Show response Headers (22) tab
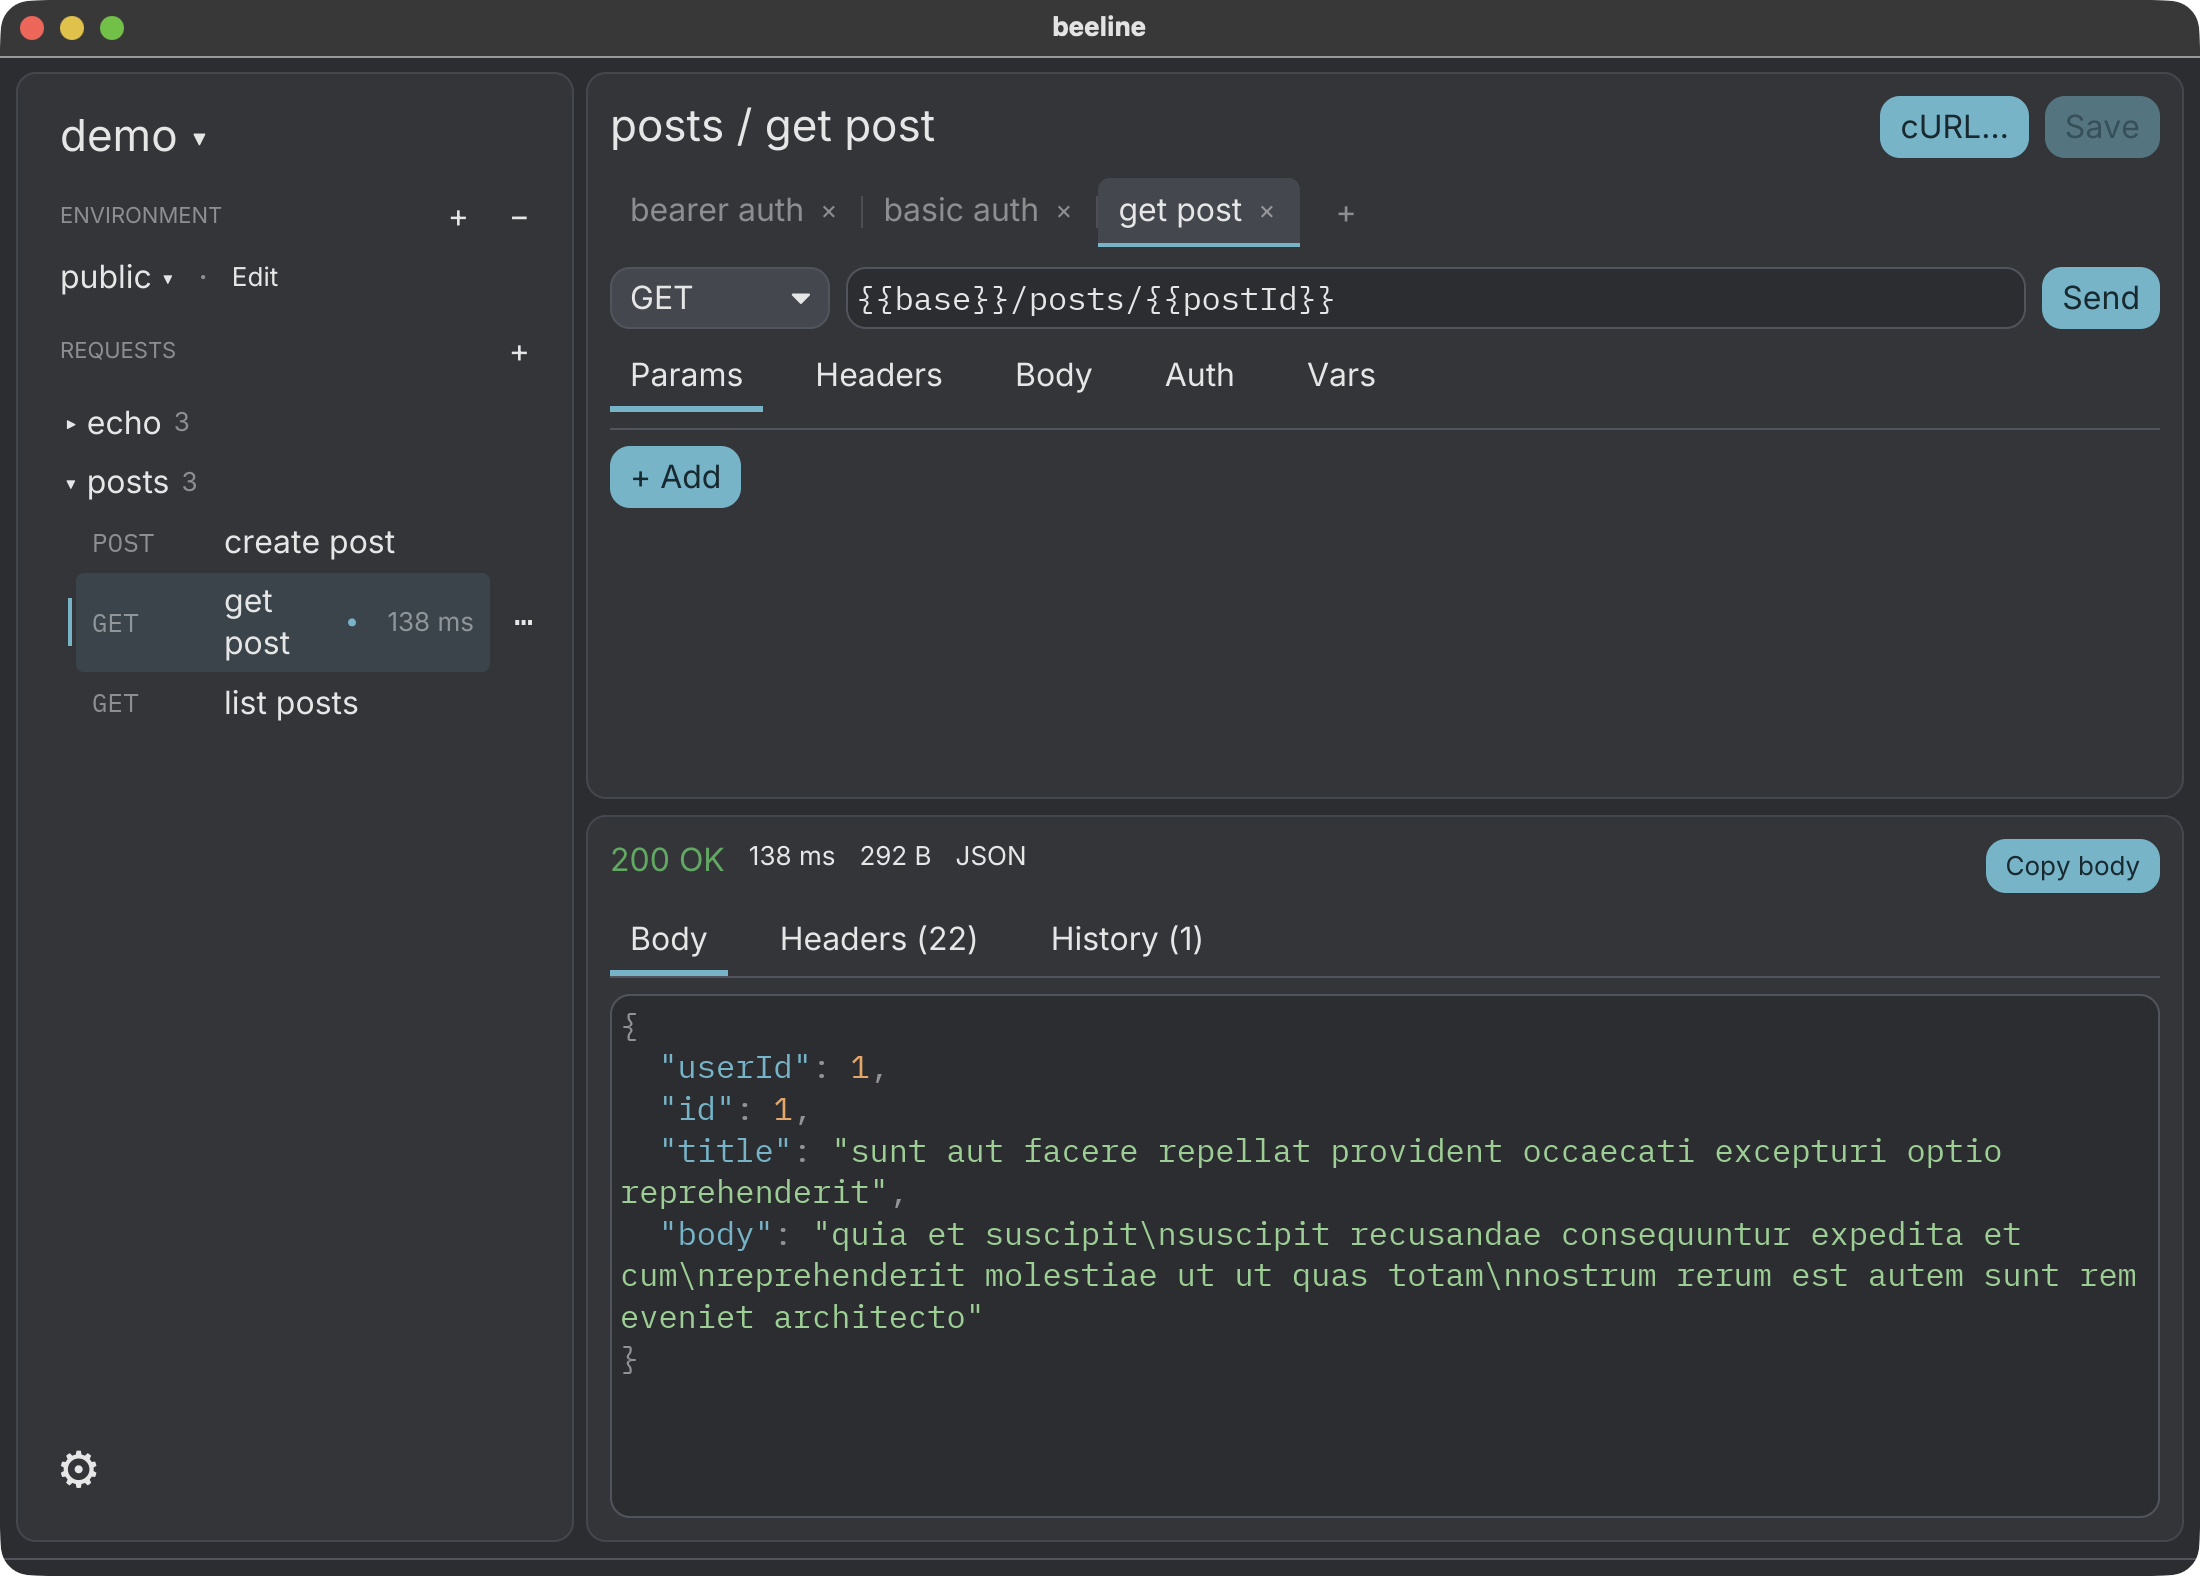 (878, 940)
